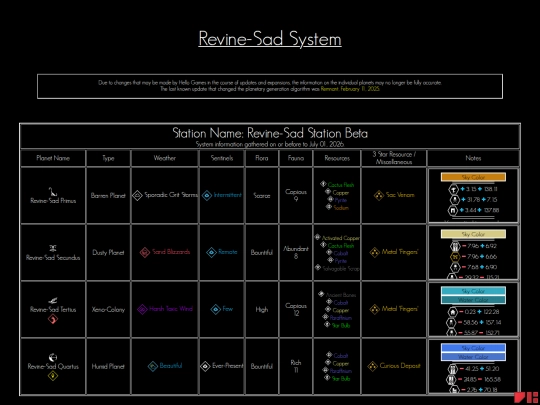Screen dimensions: 540x405
Task: Click the hexagon icon beside coordinates 31.78 7.15
Action: click(454, 199)
